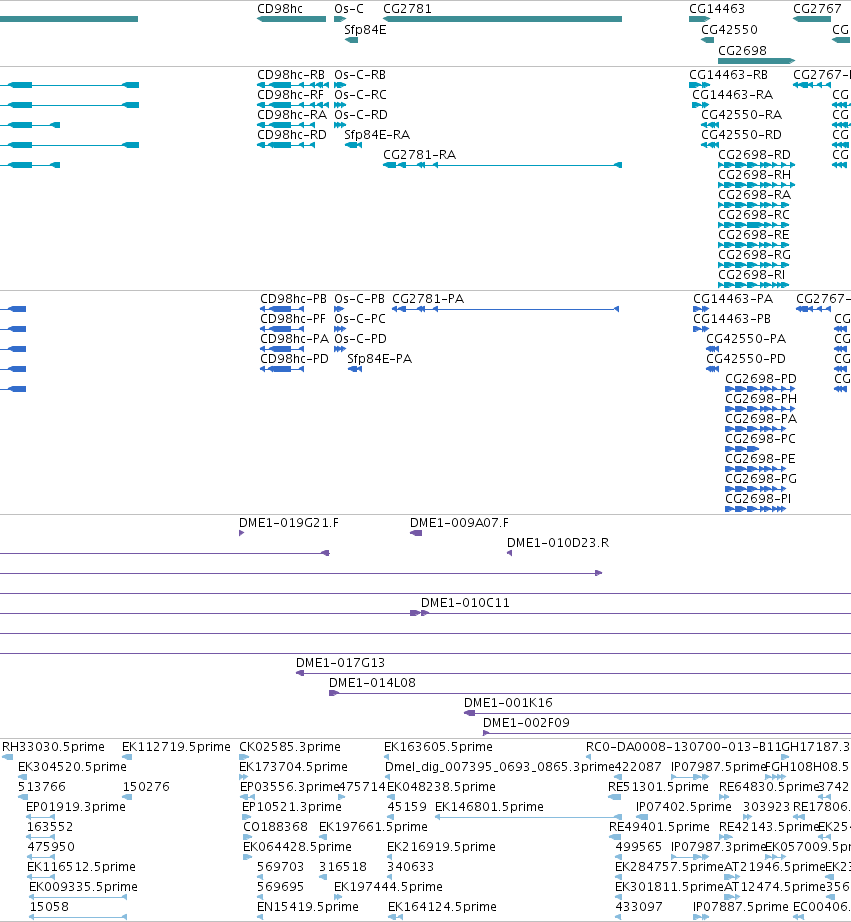The image size is (851, 922).
Task: Select EST EN15419.5prime
Action: 308,907
